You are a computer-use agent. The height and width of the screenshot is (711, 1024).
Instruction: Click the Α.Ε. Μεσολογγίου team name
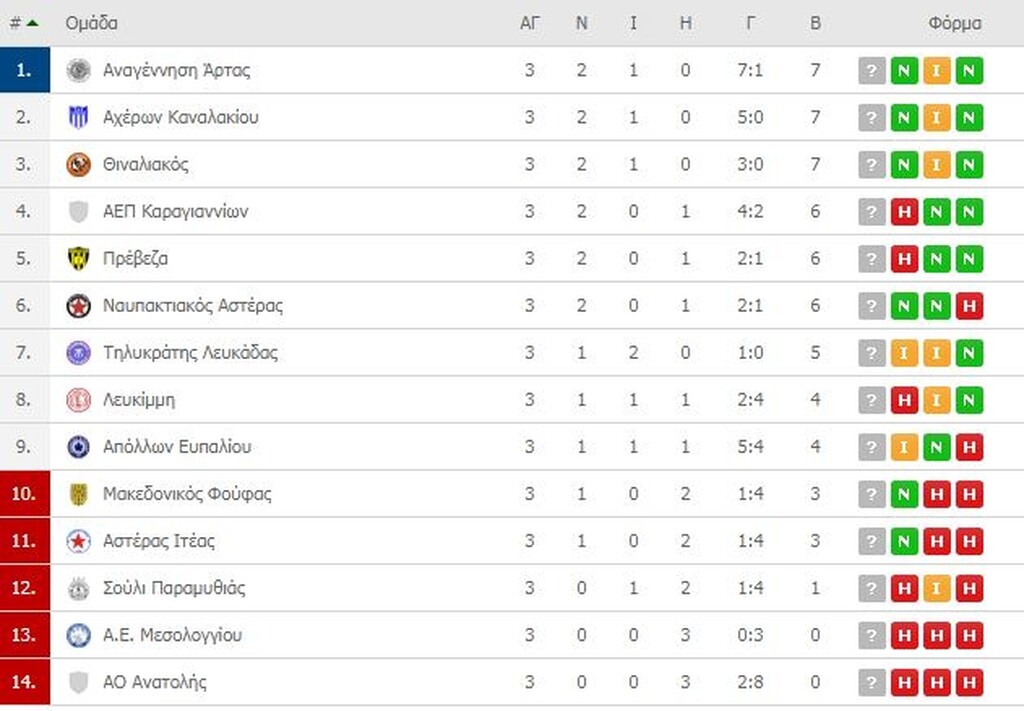[172, 635]
